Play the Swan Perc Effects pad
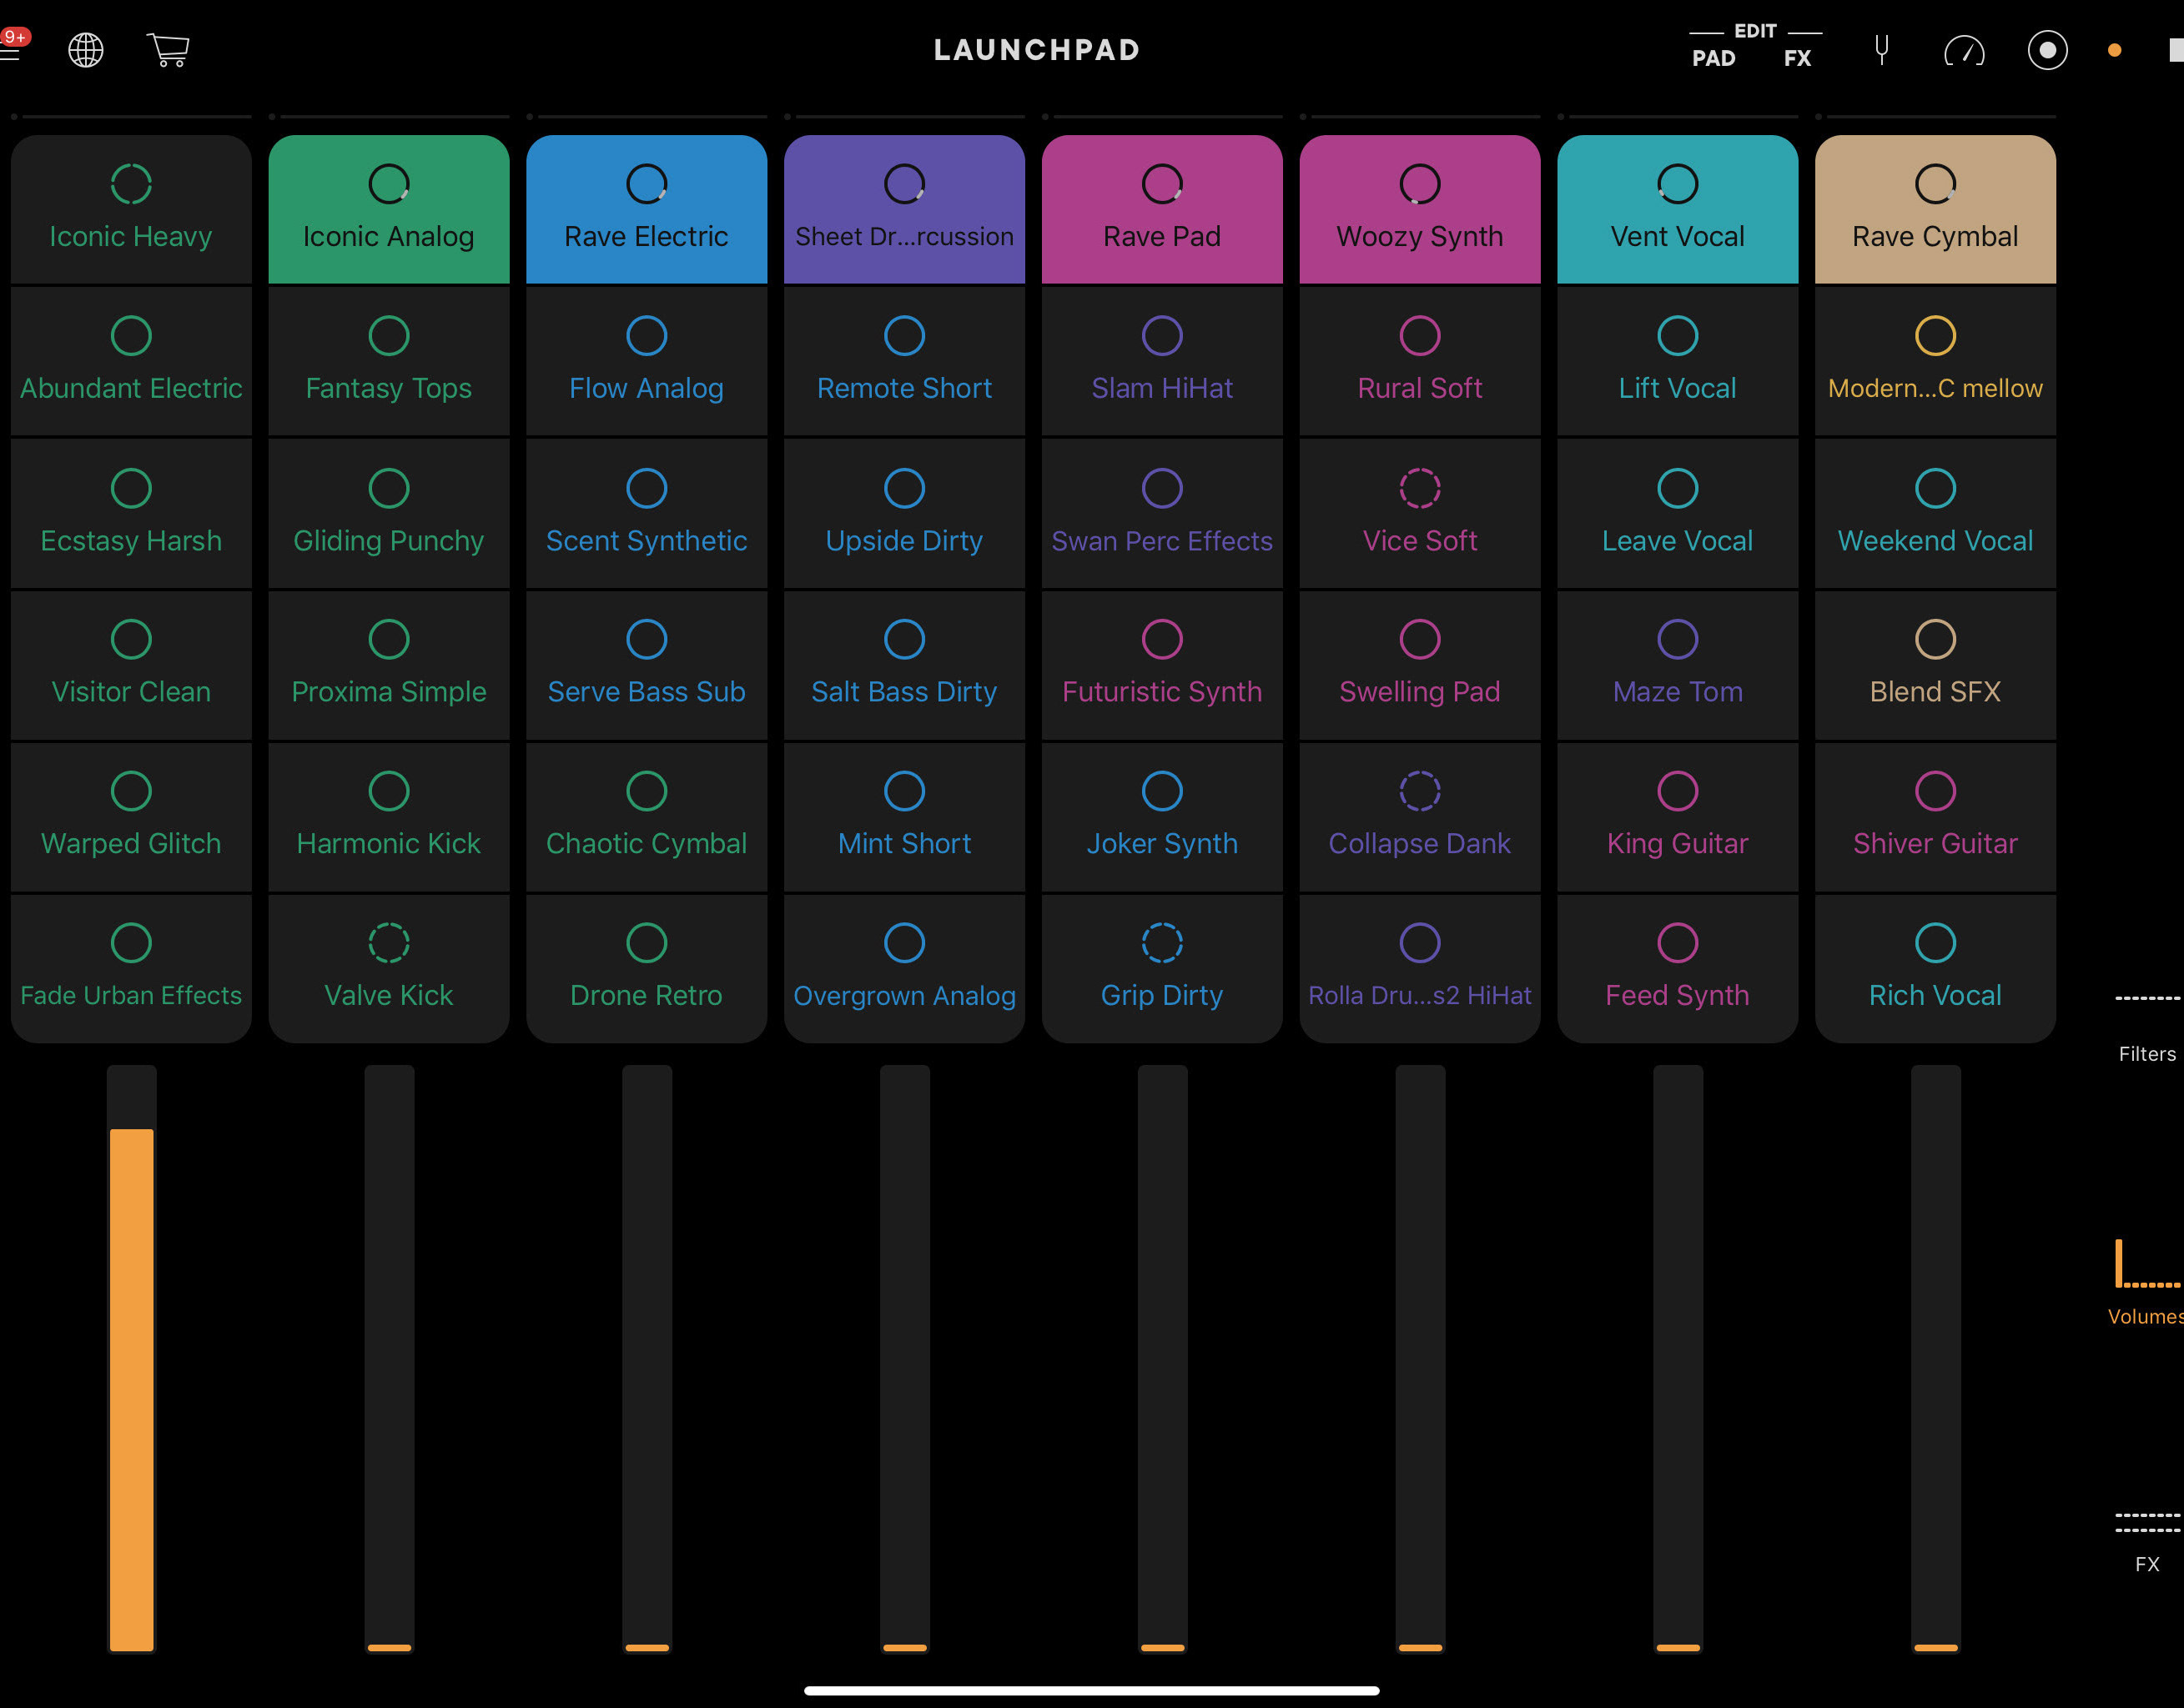Screen dimensions: 2184x1708 pos(1162,513)
